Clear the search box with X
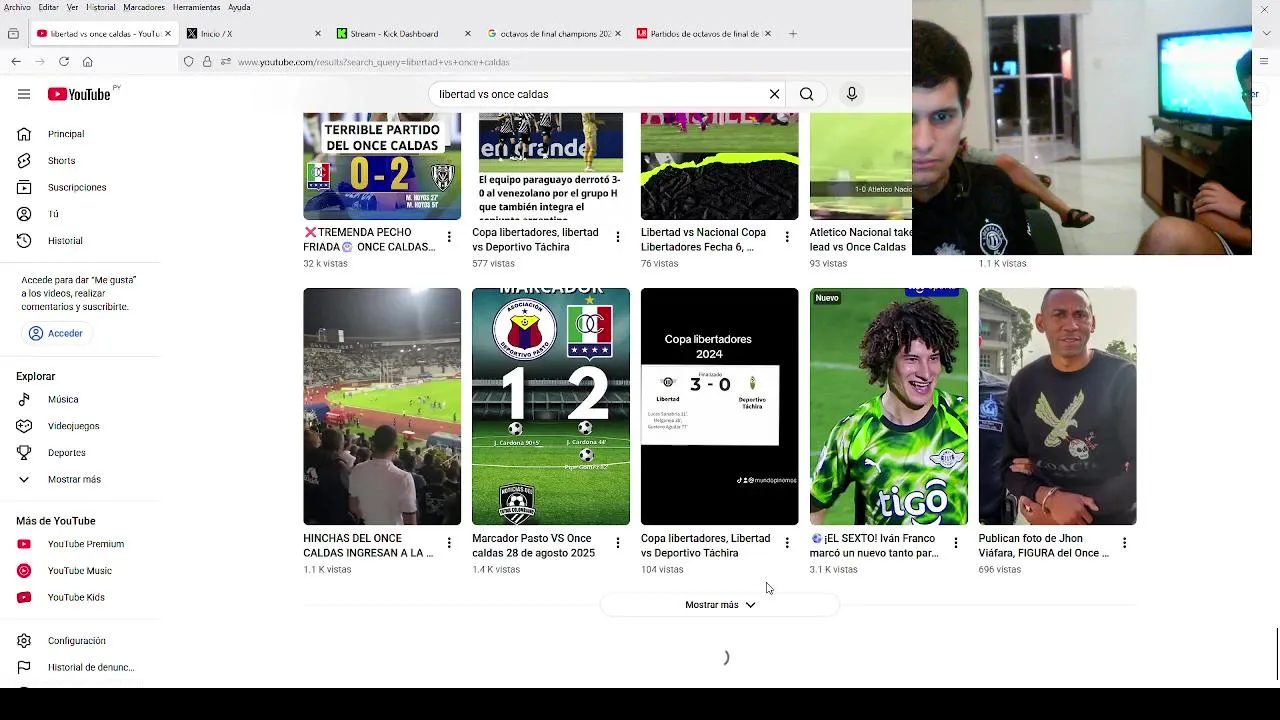1280x720 pixels. [774, 94]
